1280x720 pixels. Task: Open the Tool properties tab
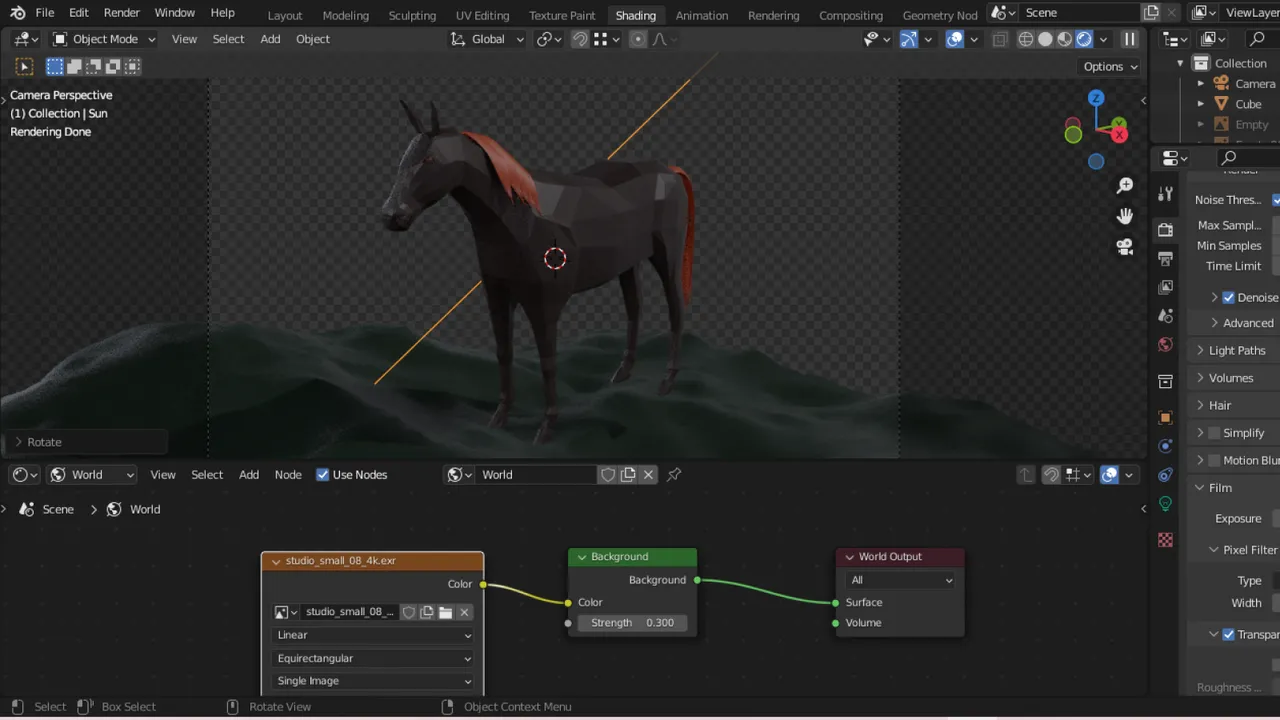(1165, 194)
